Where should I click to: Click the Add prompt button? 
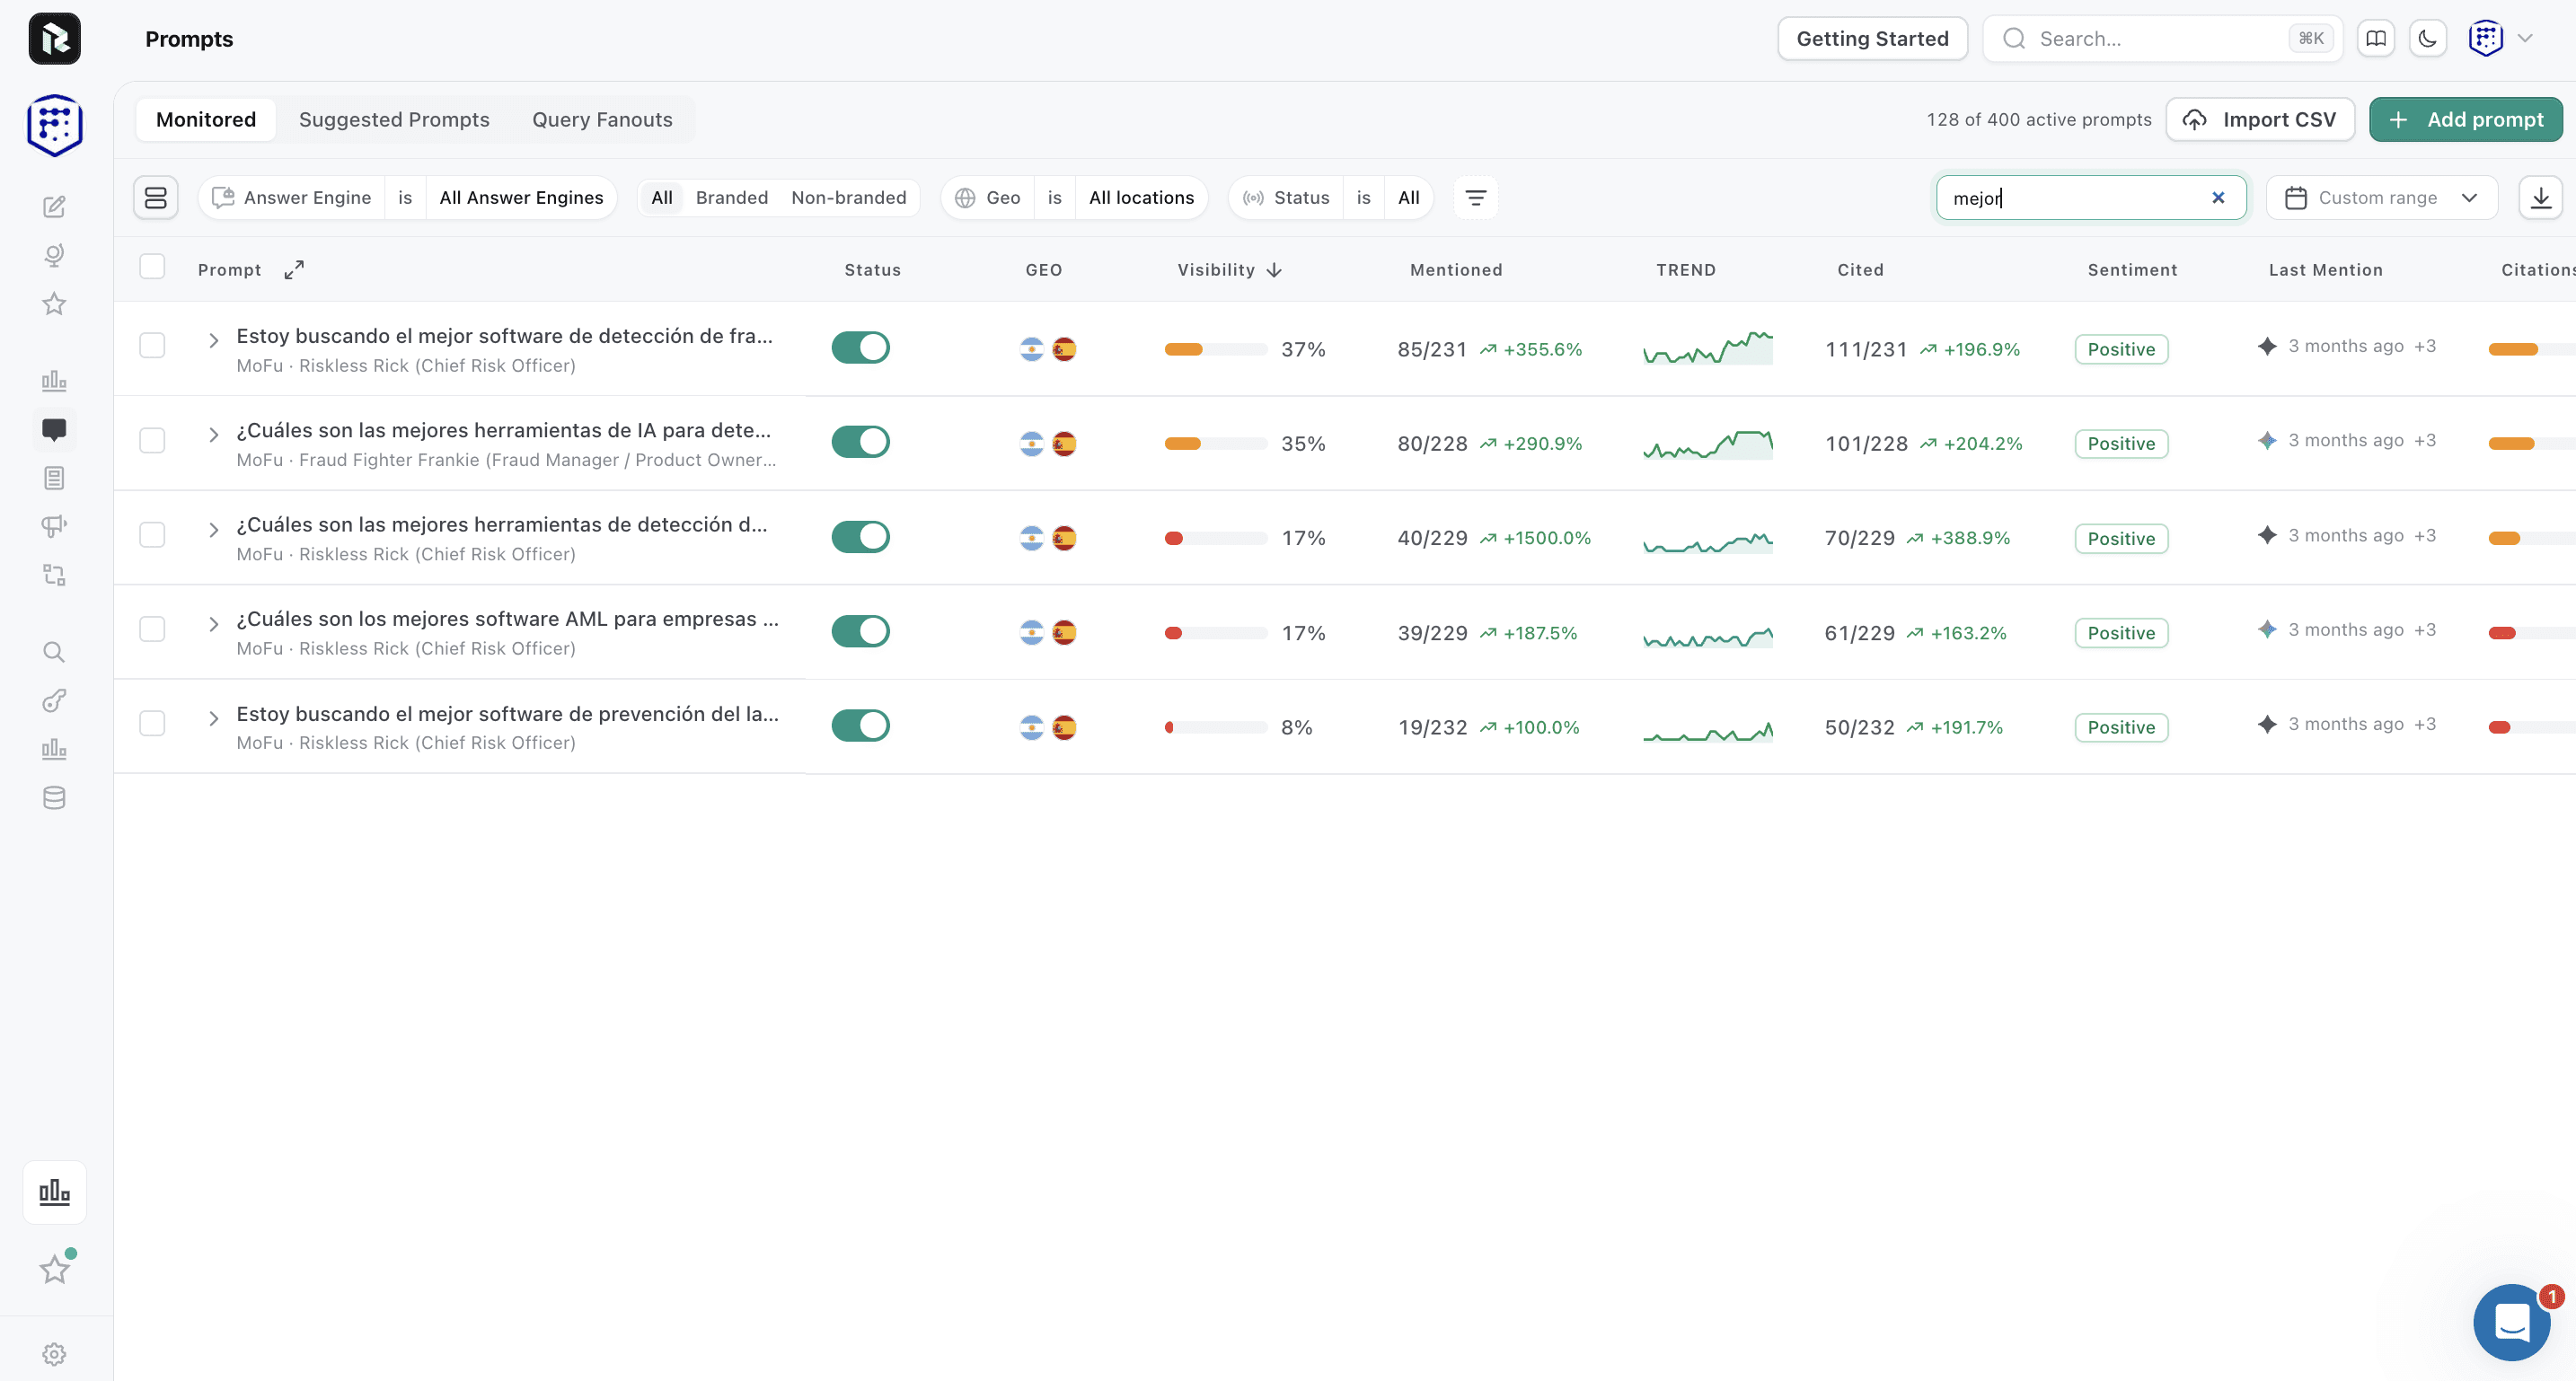pyautogui.click(x=2465, y=120)
